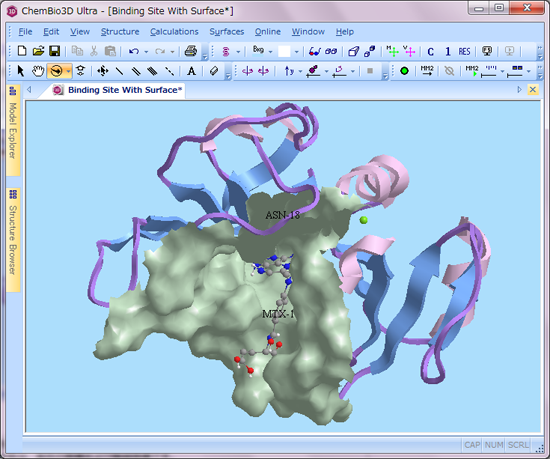Open the Surfaces menu
The width and height of the screenshot is (550, 459).
coord(227,32)
